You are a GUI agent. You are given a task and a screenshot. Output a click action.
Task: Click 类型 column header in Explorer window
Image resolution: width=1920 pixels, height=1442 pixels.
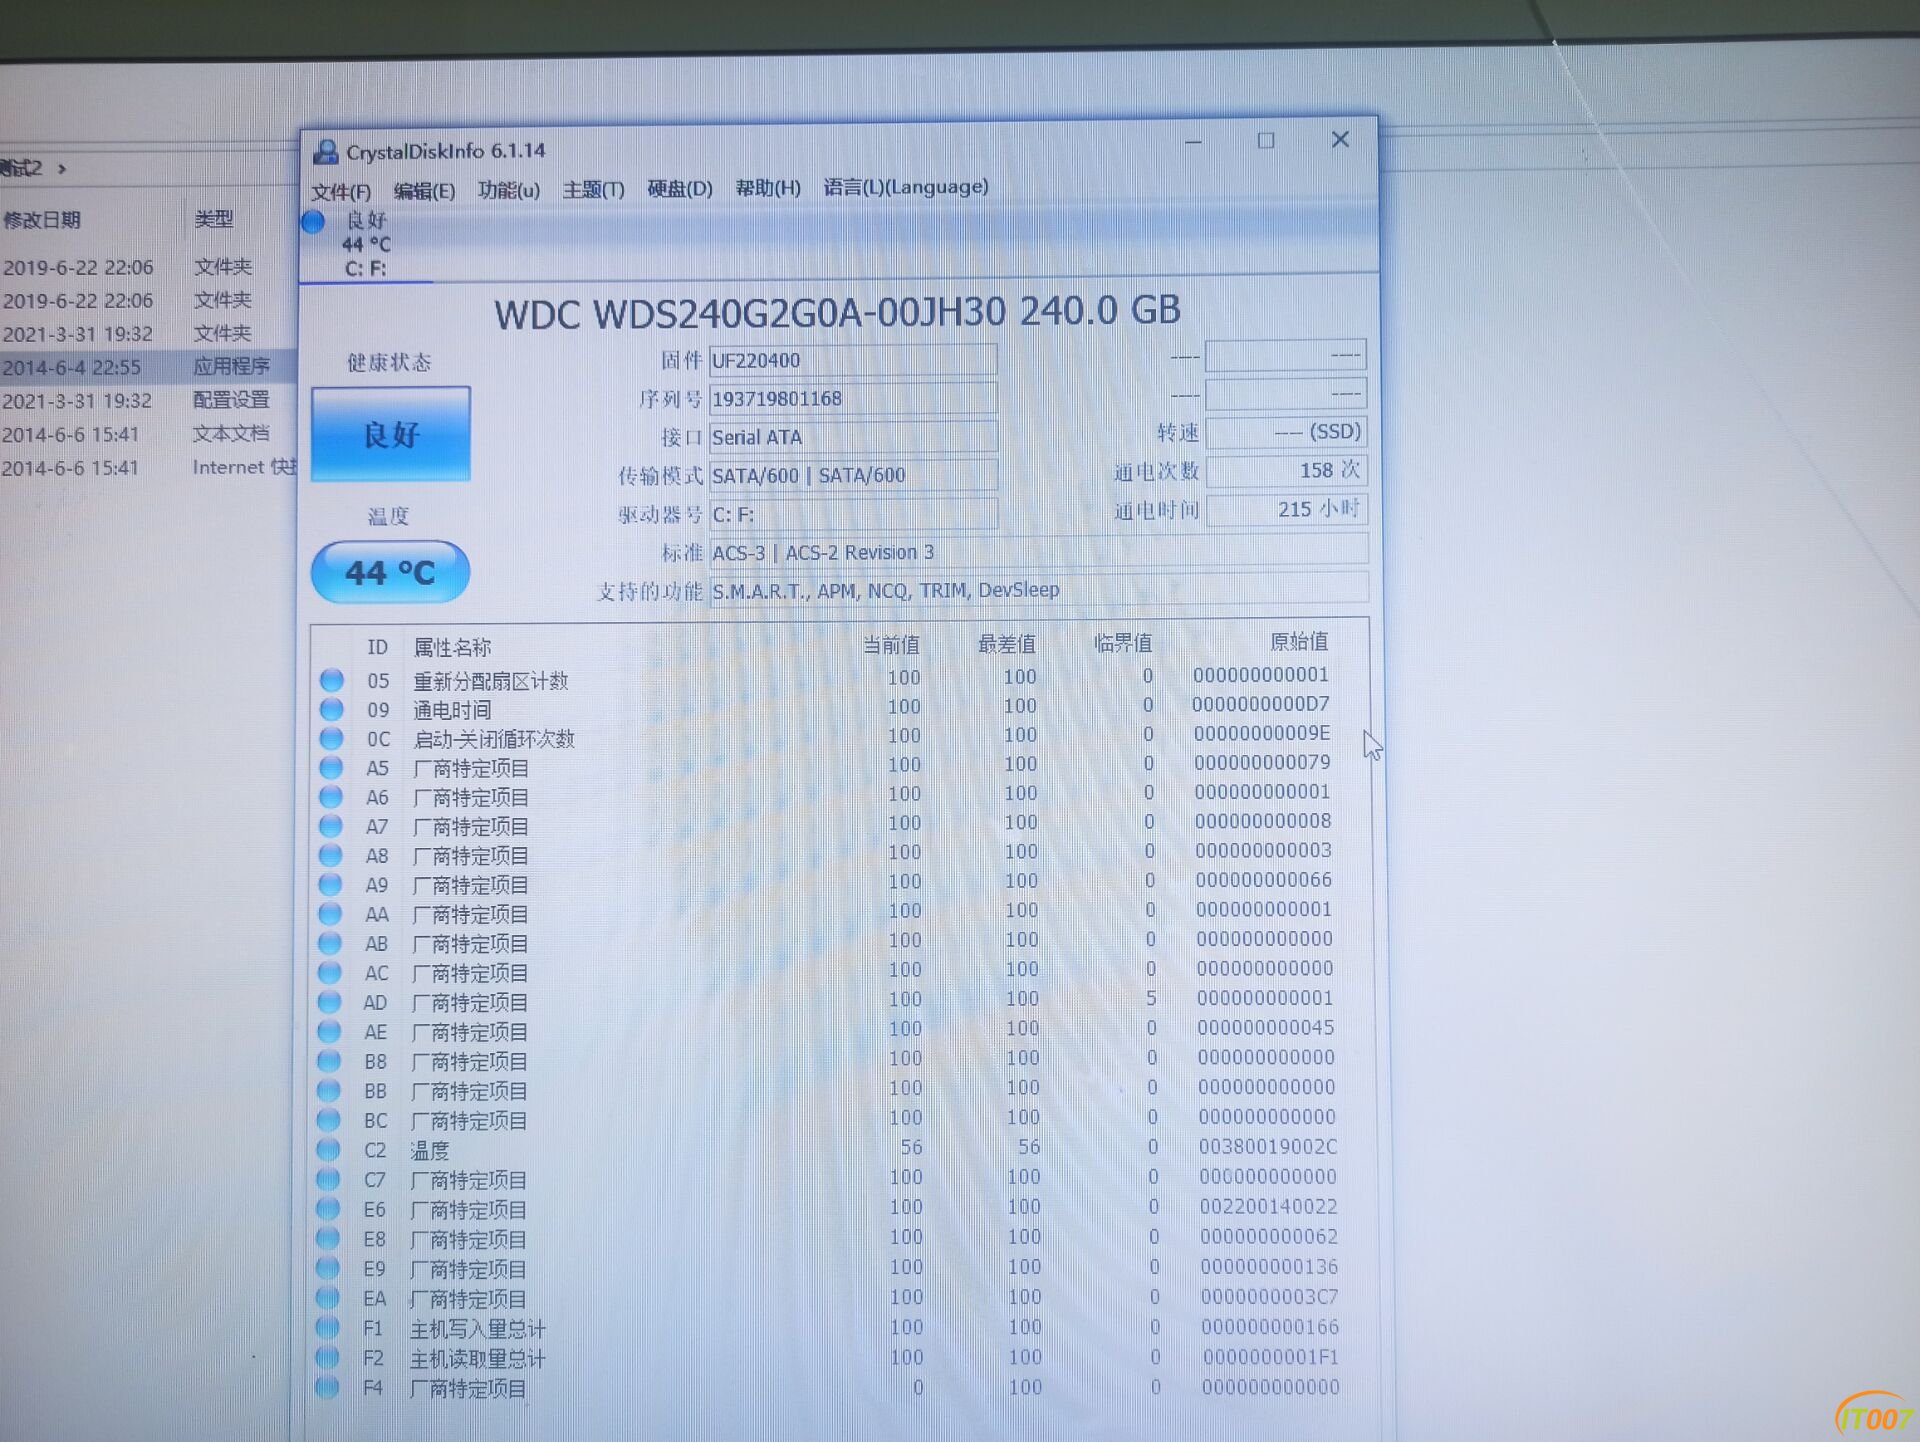[214, 219]
